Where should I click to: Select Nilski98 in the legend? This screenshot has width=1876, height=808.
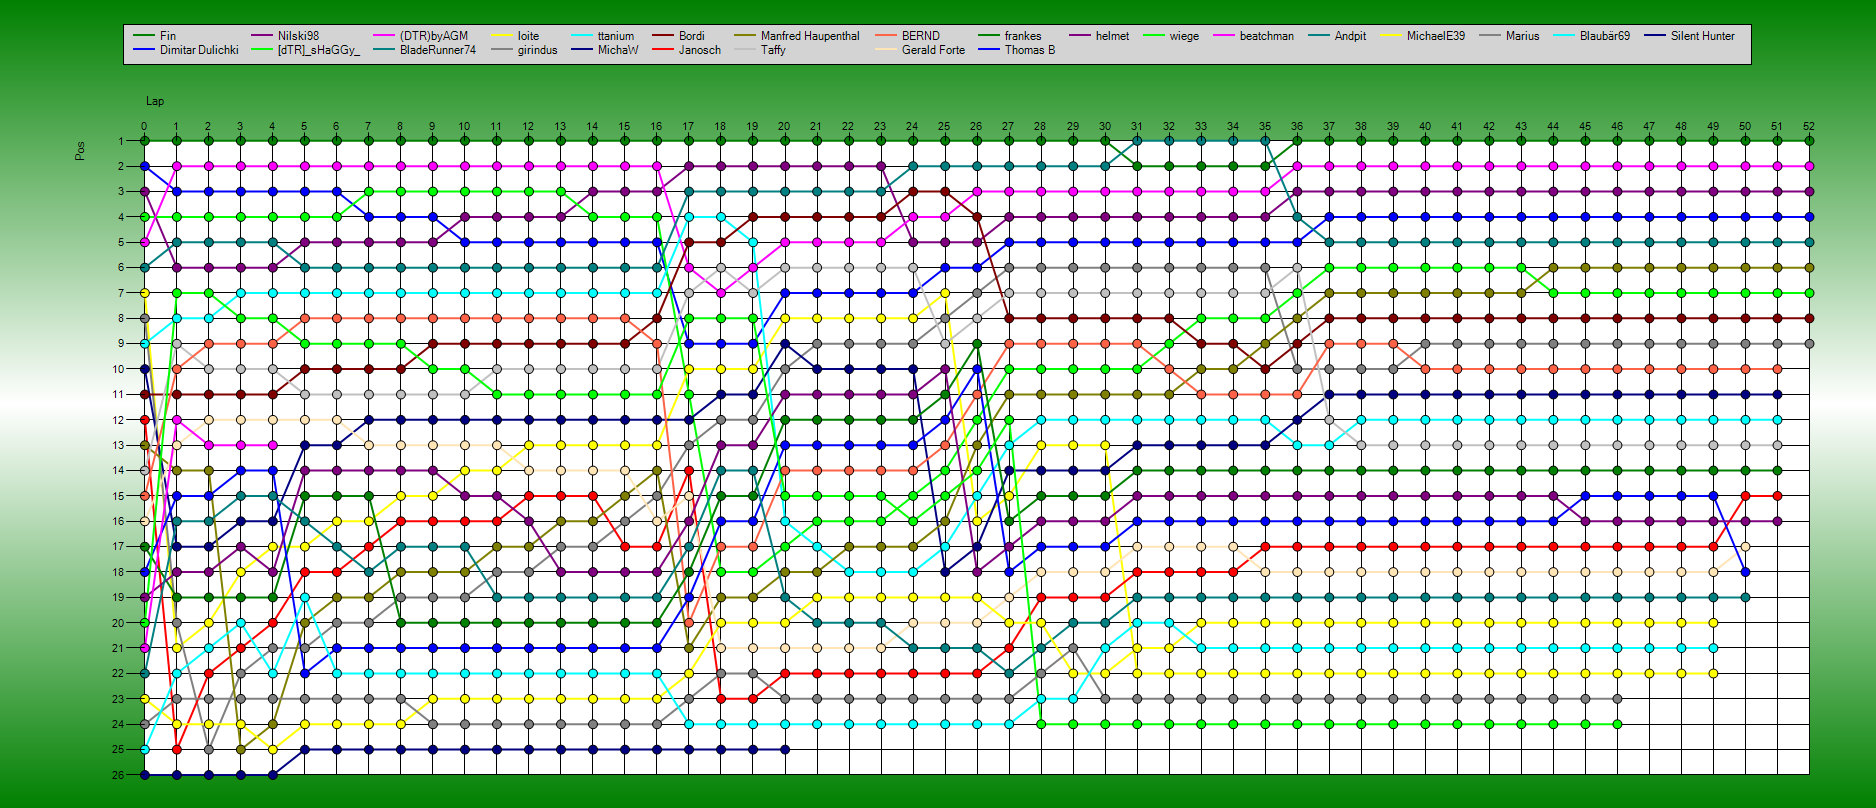point(298,36)
